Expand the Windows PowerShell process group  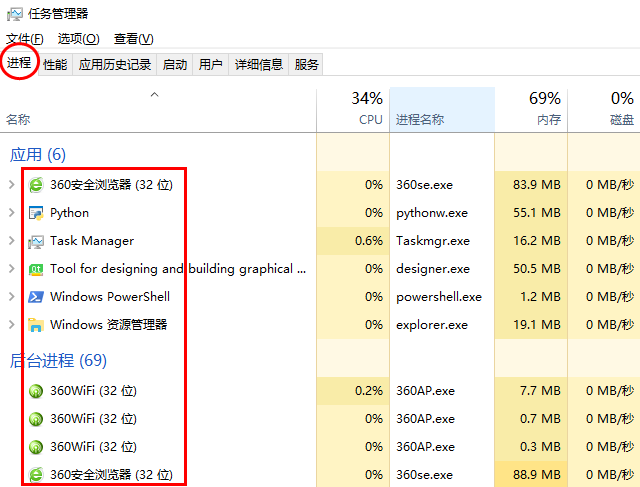(11, 297)
